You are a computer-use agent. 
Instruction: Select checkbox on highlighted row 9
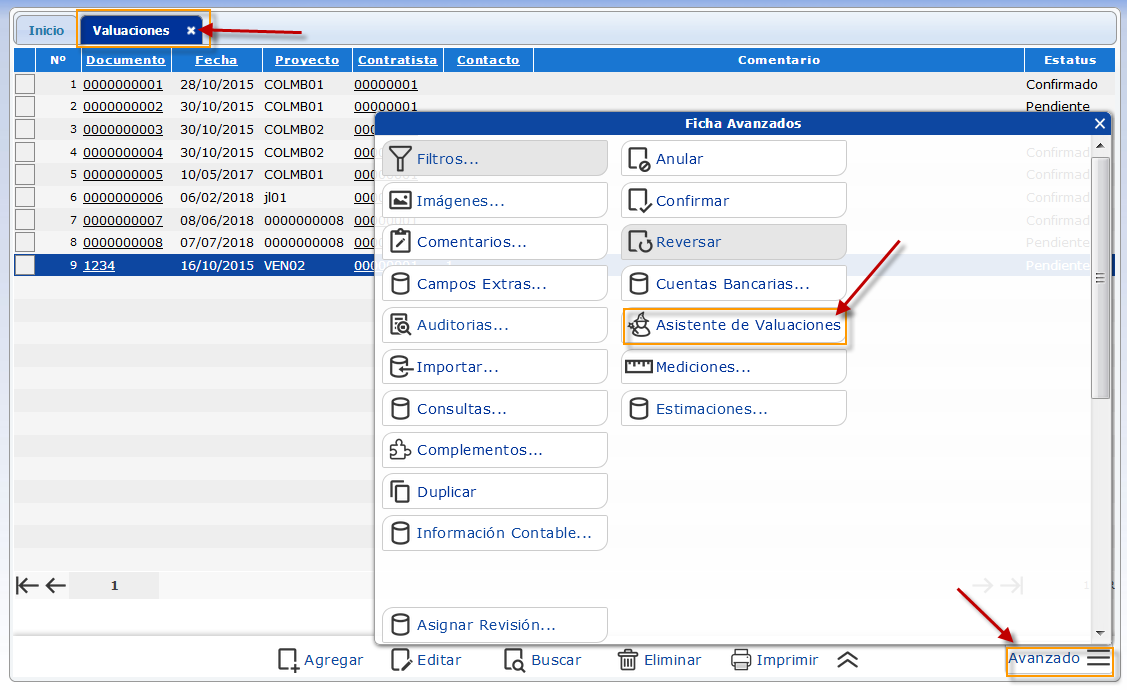(25, 266)
